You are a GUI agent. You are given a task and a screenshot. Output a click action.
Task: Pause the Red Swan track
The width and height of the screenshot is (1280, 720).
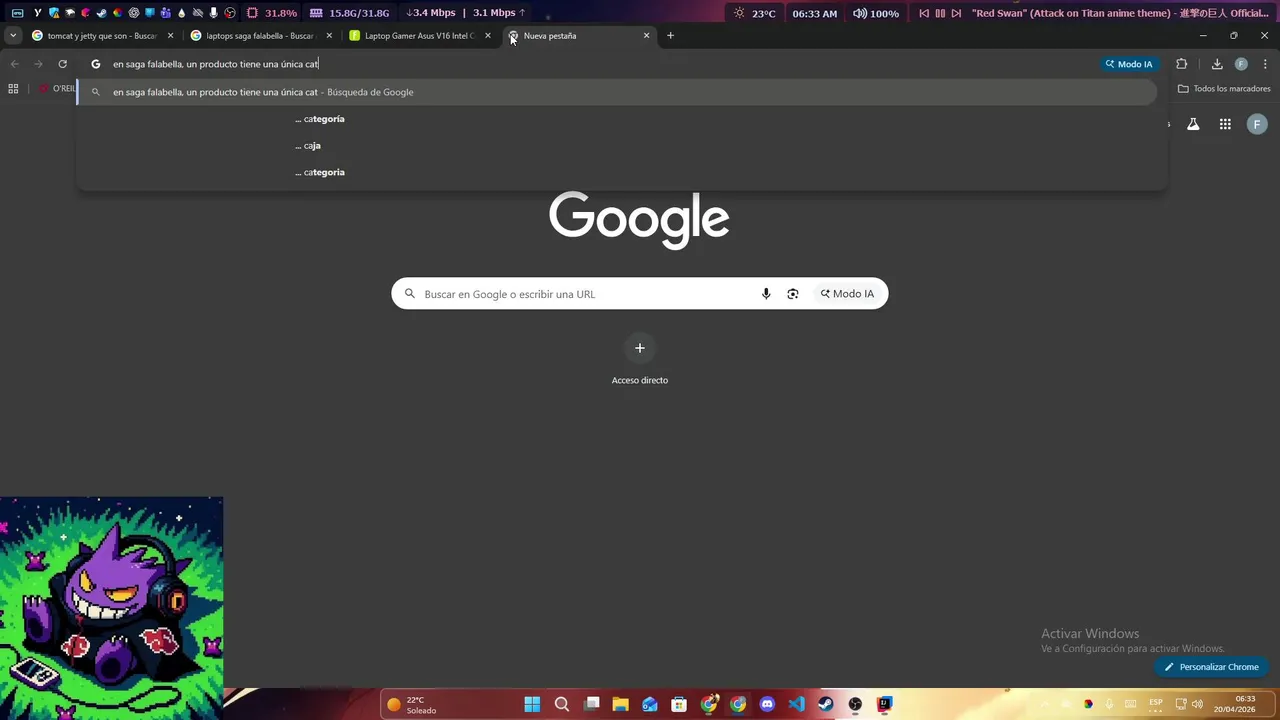point(940,13)
